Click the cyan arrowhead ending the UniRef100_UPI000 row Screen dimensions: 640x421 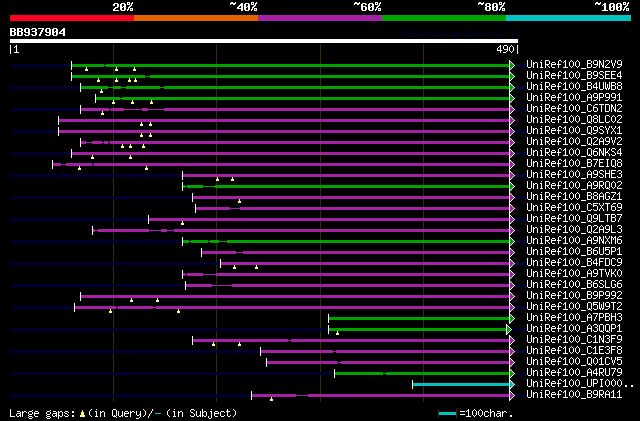click(512, 385)
